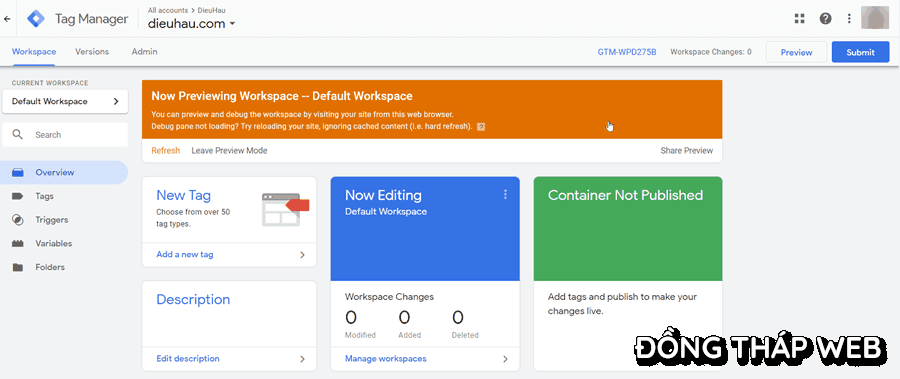Open the Now Editing card three-dot menu
Image resolution: width=900 pixels, height=379 pixels.
tap(505, 195)
